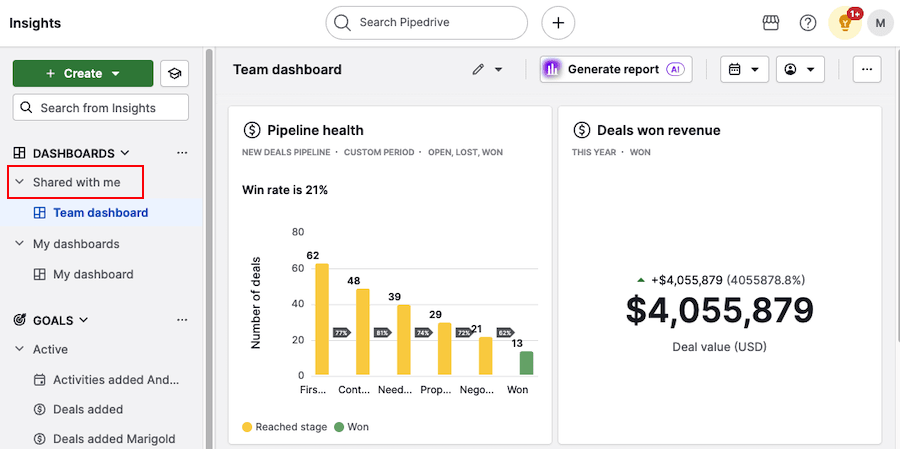Open the Goals section more options
Image resolution: width=900 pixels, height=449 pixels.
pos(182,320)
